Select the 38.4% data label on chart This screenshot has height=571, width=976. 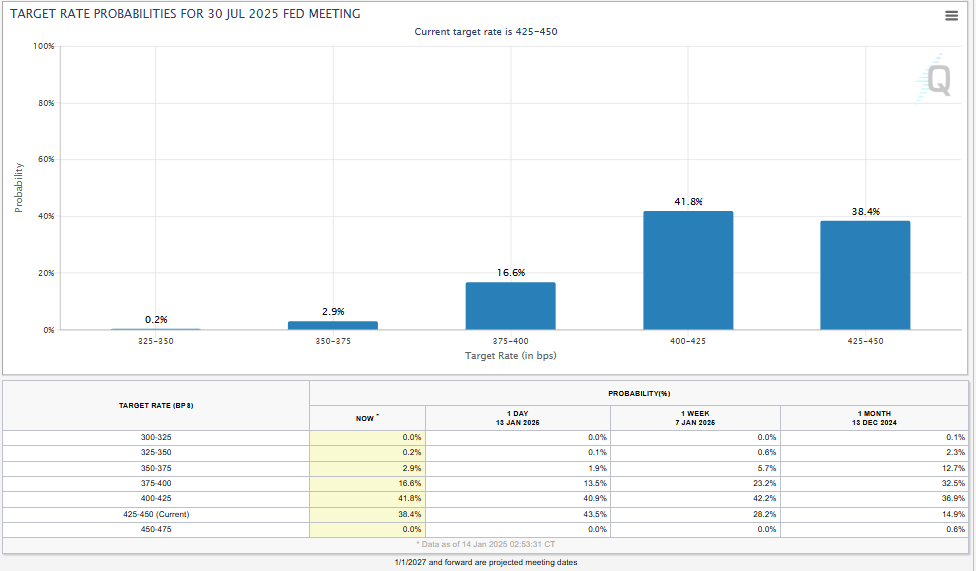(x=866, y=212)
